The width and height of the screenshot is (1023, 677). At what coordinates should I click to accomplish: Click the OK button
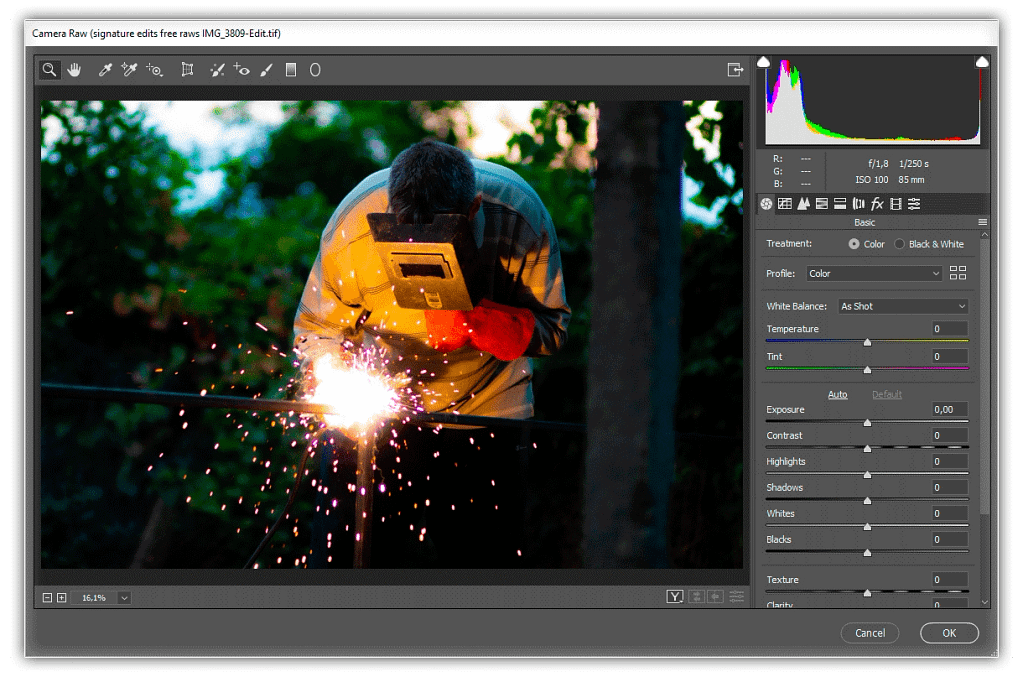[949, 633]
